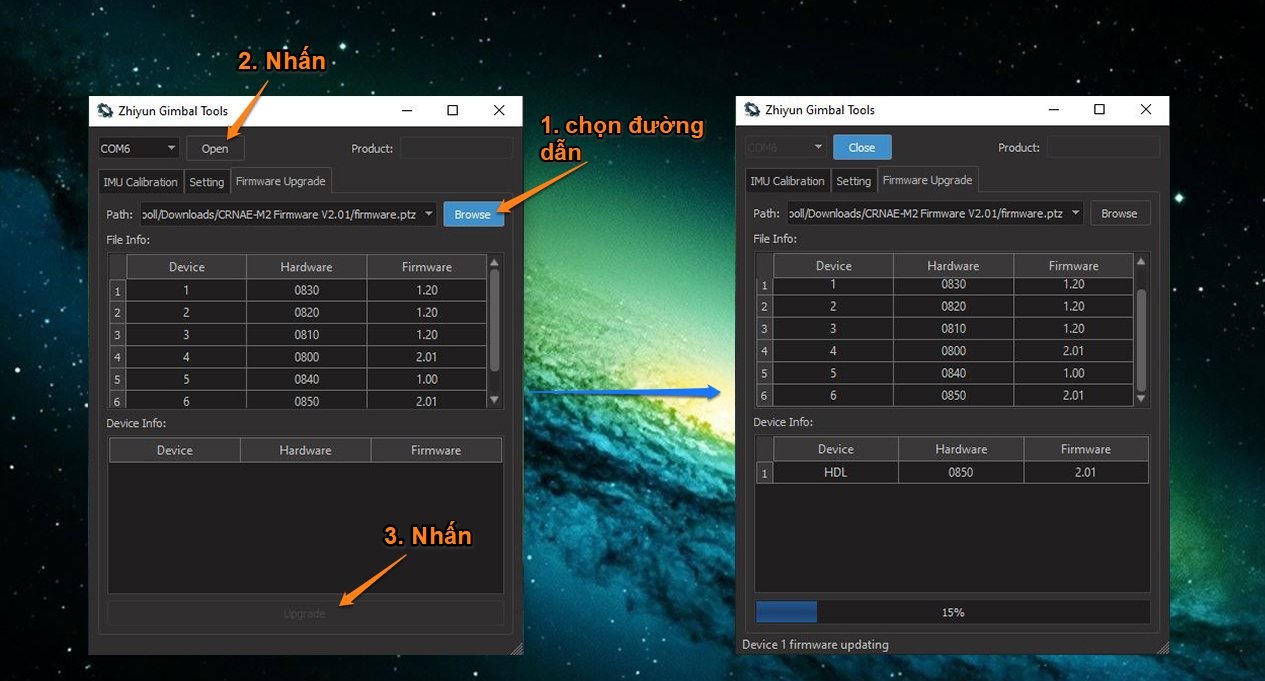This screenshot has height=681, width=1265.
Task: Maximize the window showing 15% progress
Action: [x=1100, y=109]
